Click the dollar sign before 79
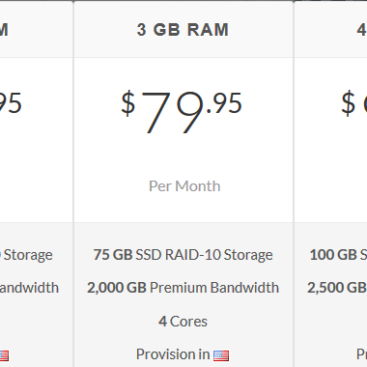Screen dimensions: 367x367 [128, 103]
